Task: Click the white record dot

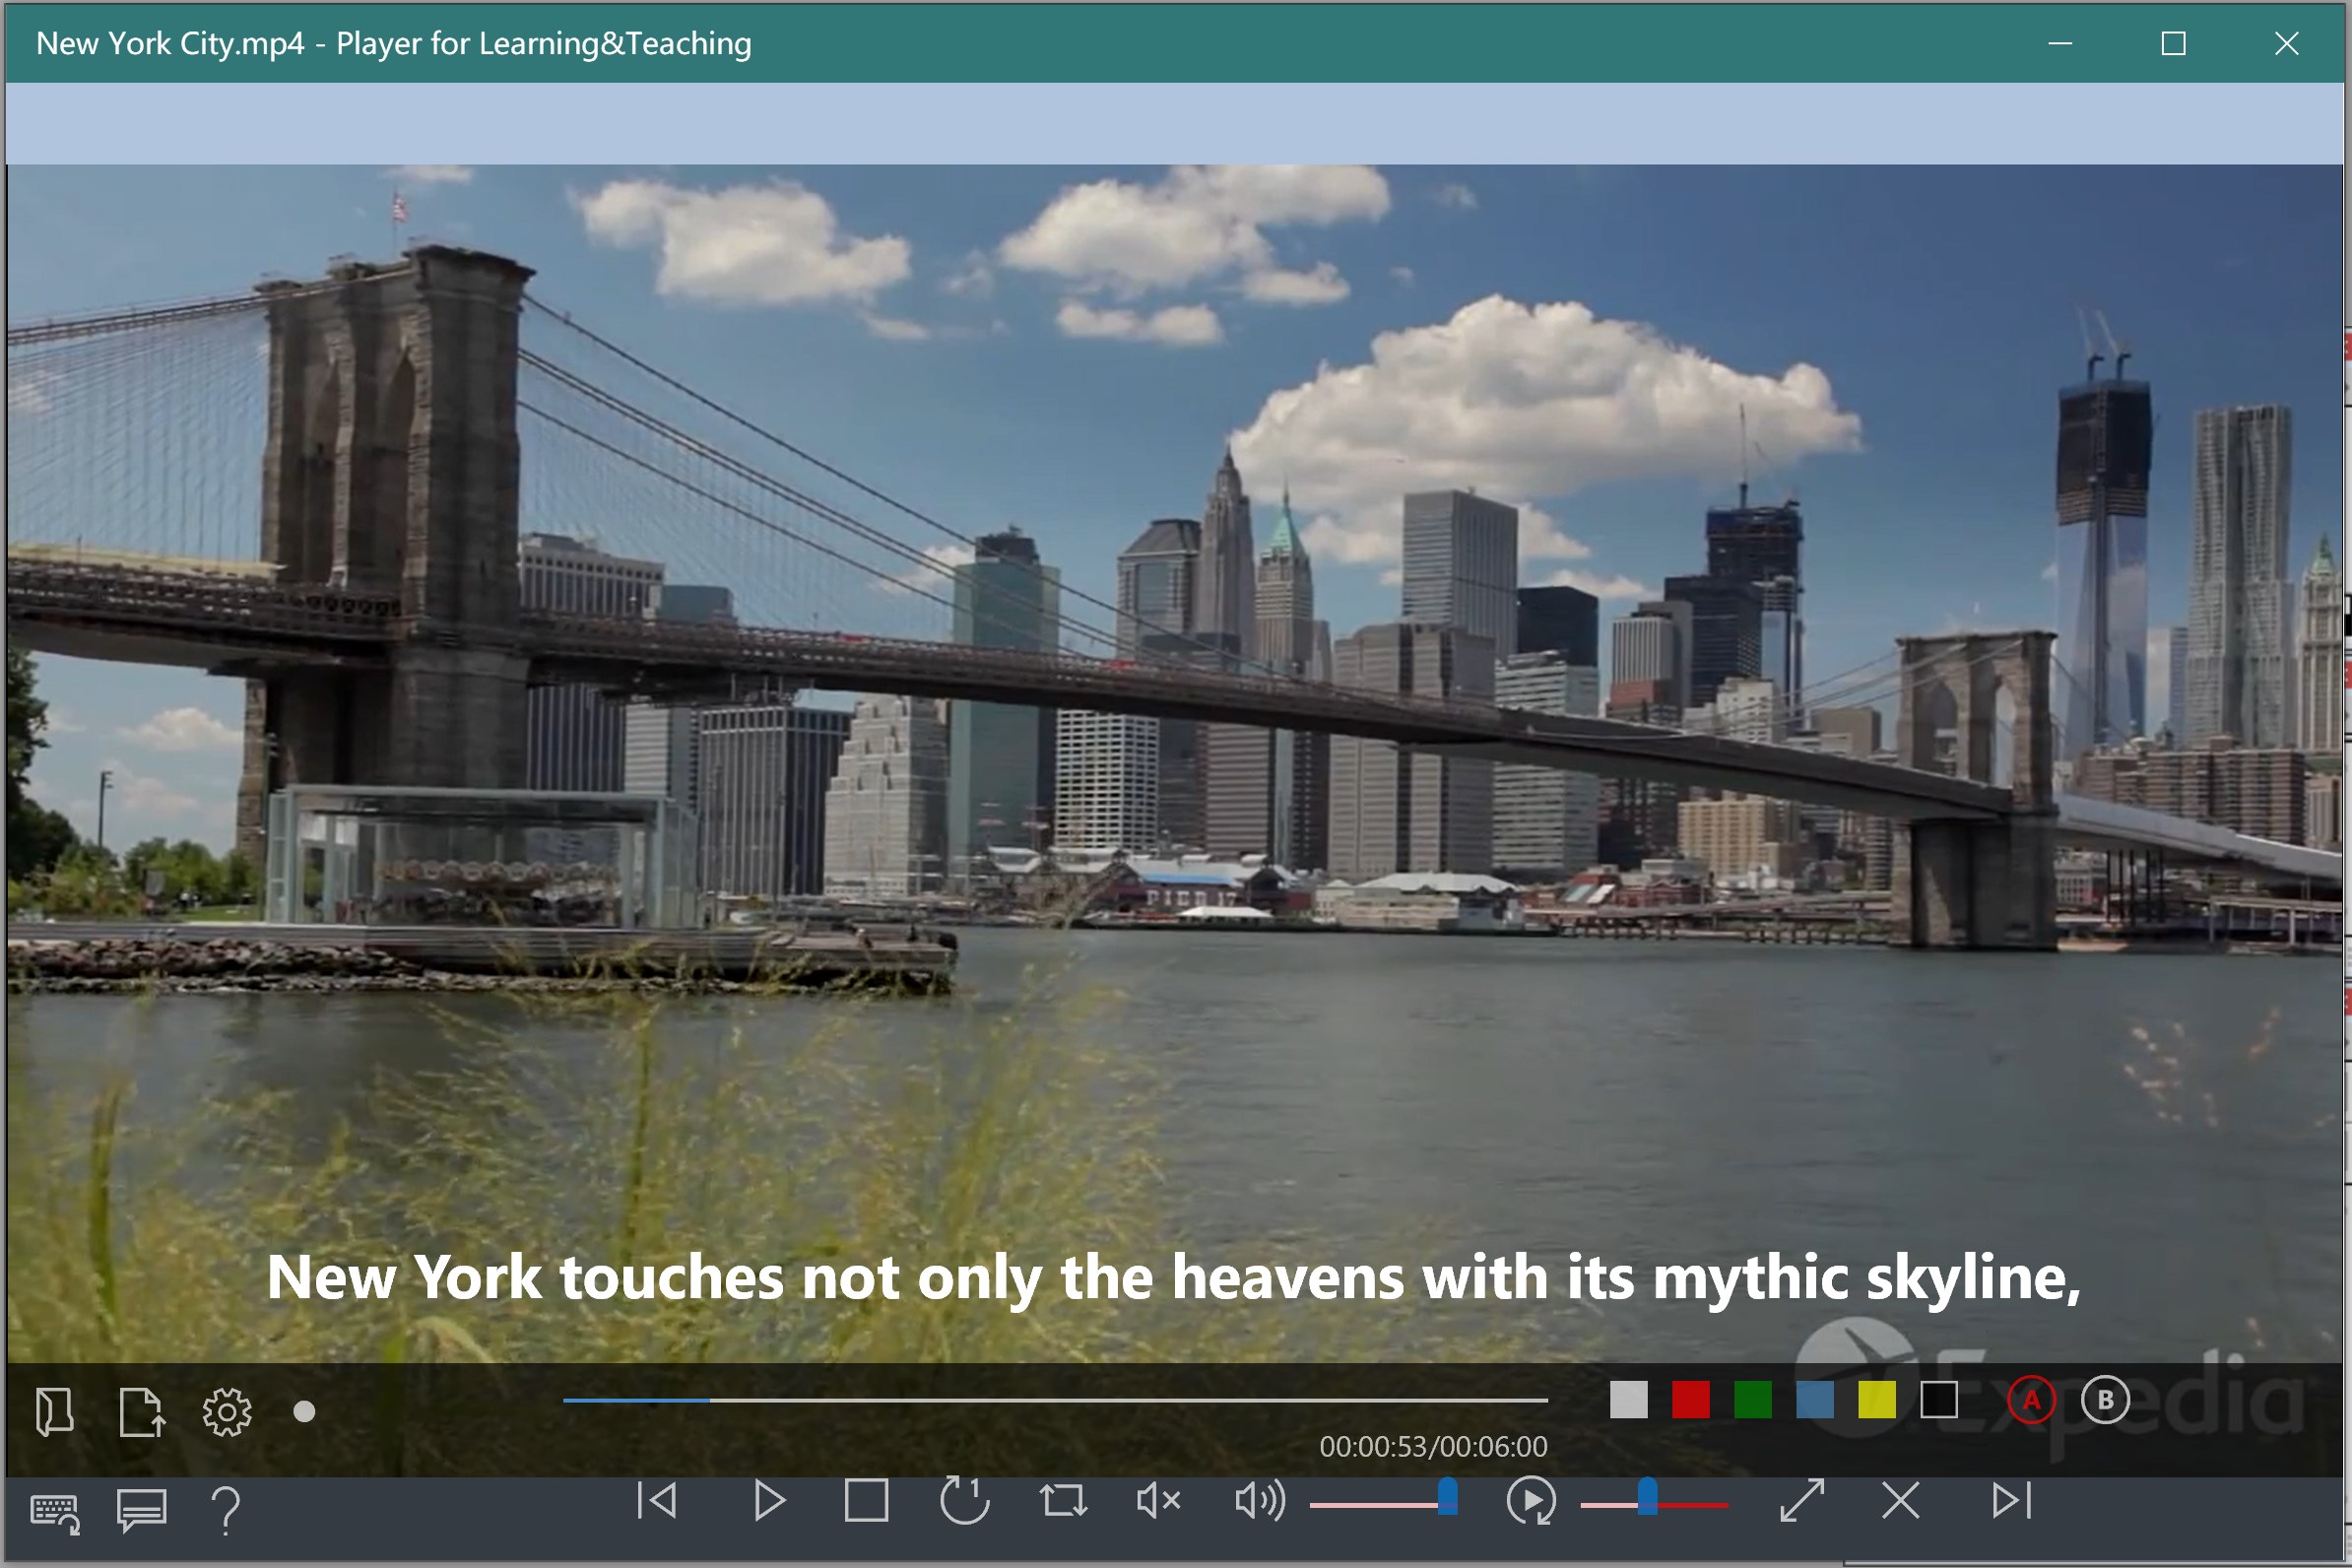Action: pos(305,1411)
